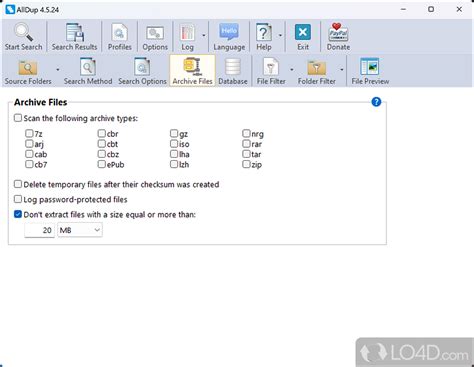Check the 7z archive type
The height and width of the screenshot is (367, 474).
point(29,133)
